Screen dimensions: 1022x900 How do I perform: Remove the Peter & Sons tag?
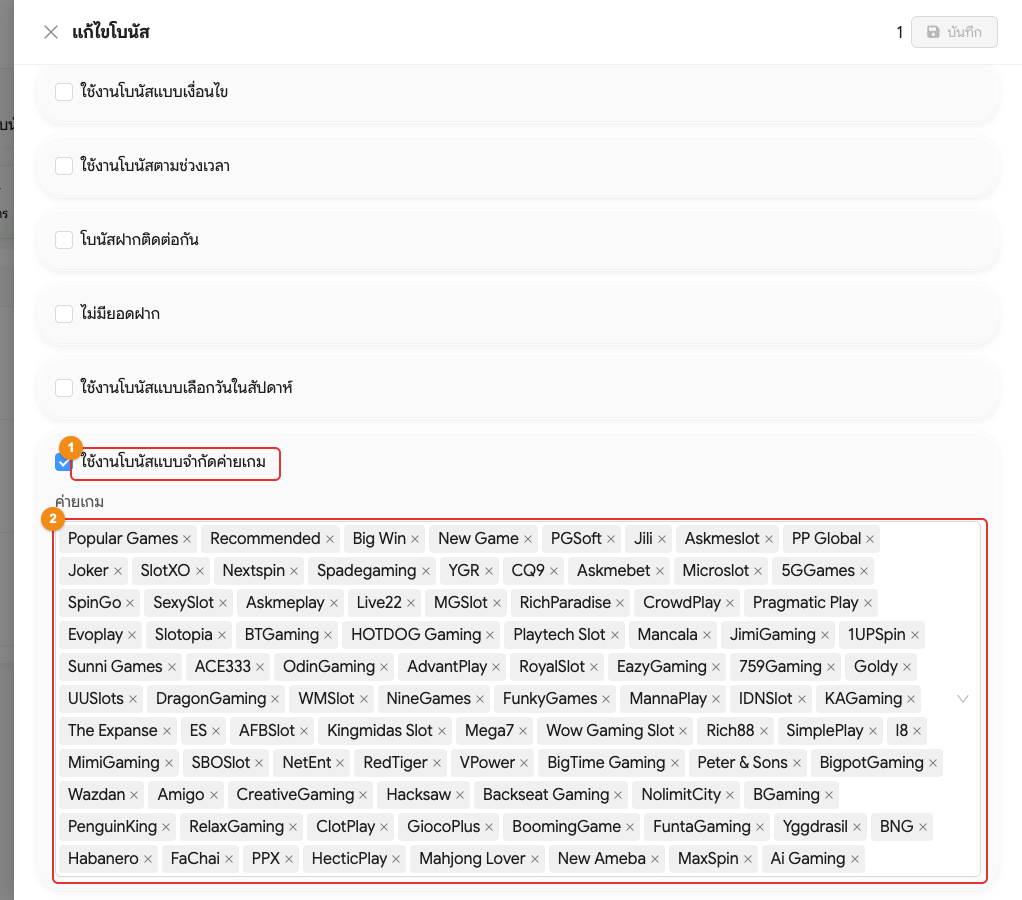pos(797,762)
